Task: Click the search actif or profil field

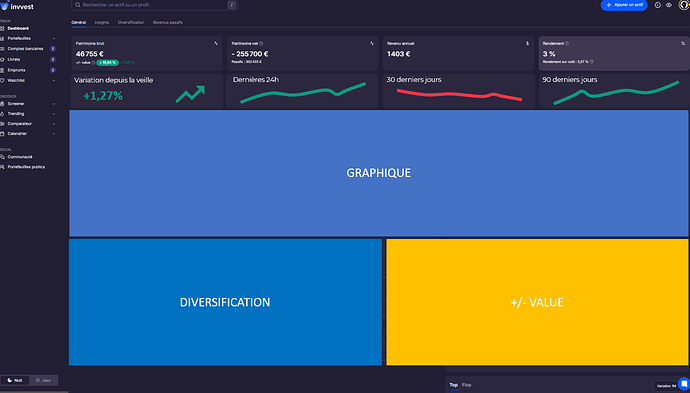Action: (x=154, y=5)
